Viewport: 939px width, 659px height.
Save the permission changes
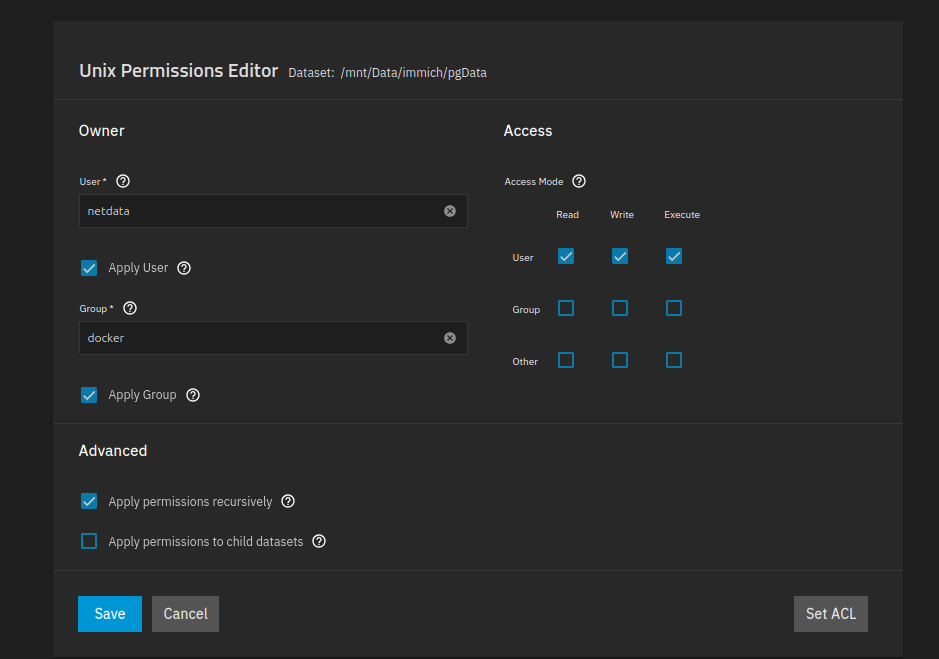click(110, 614)
